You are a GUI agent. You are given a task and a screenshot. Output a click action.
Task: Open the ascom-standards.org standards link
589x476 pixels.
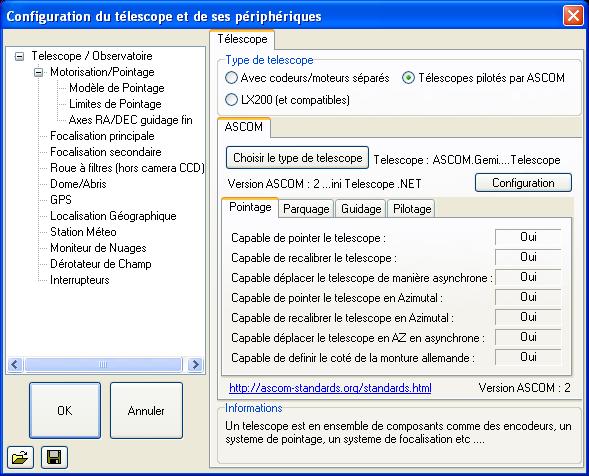coord(330,388)
